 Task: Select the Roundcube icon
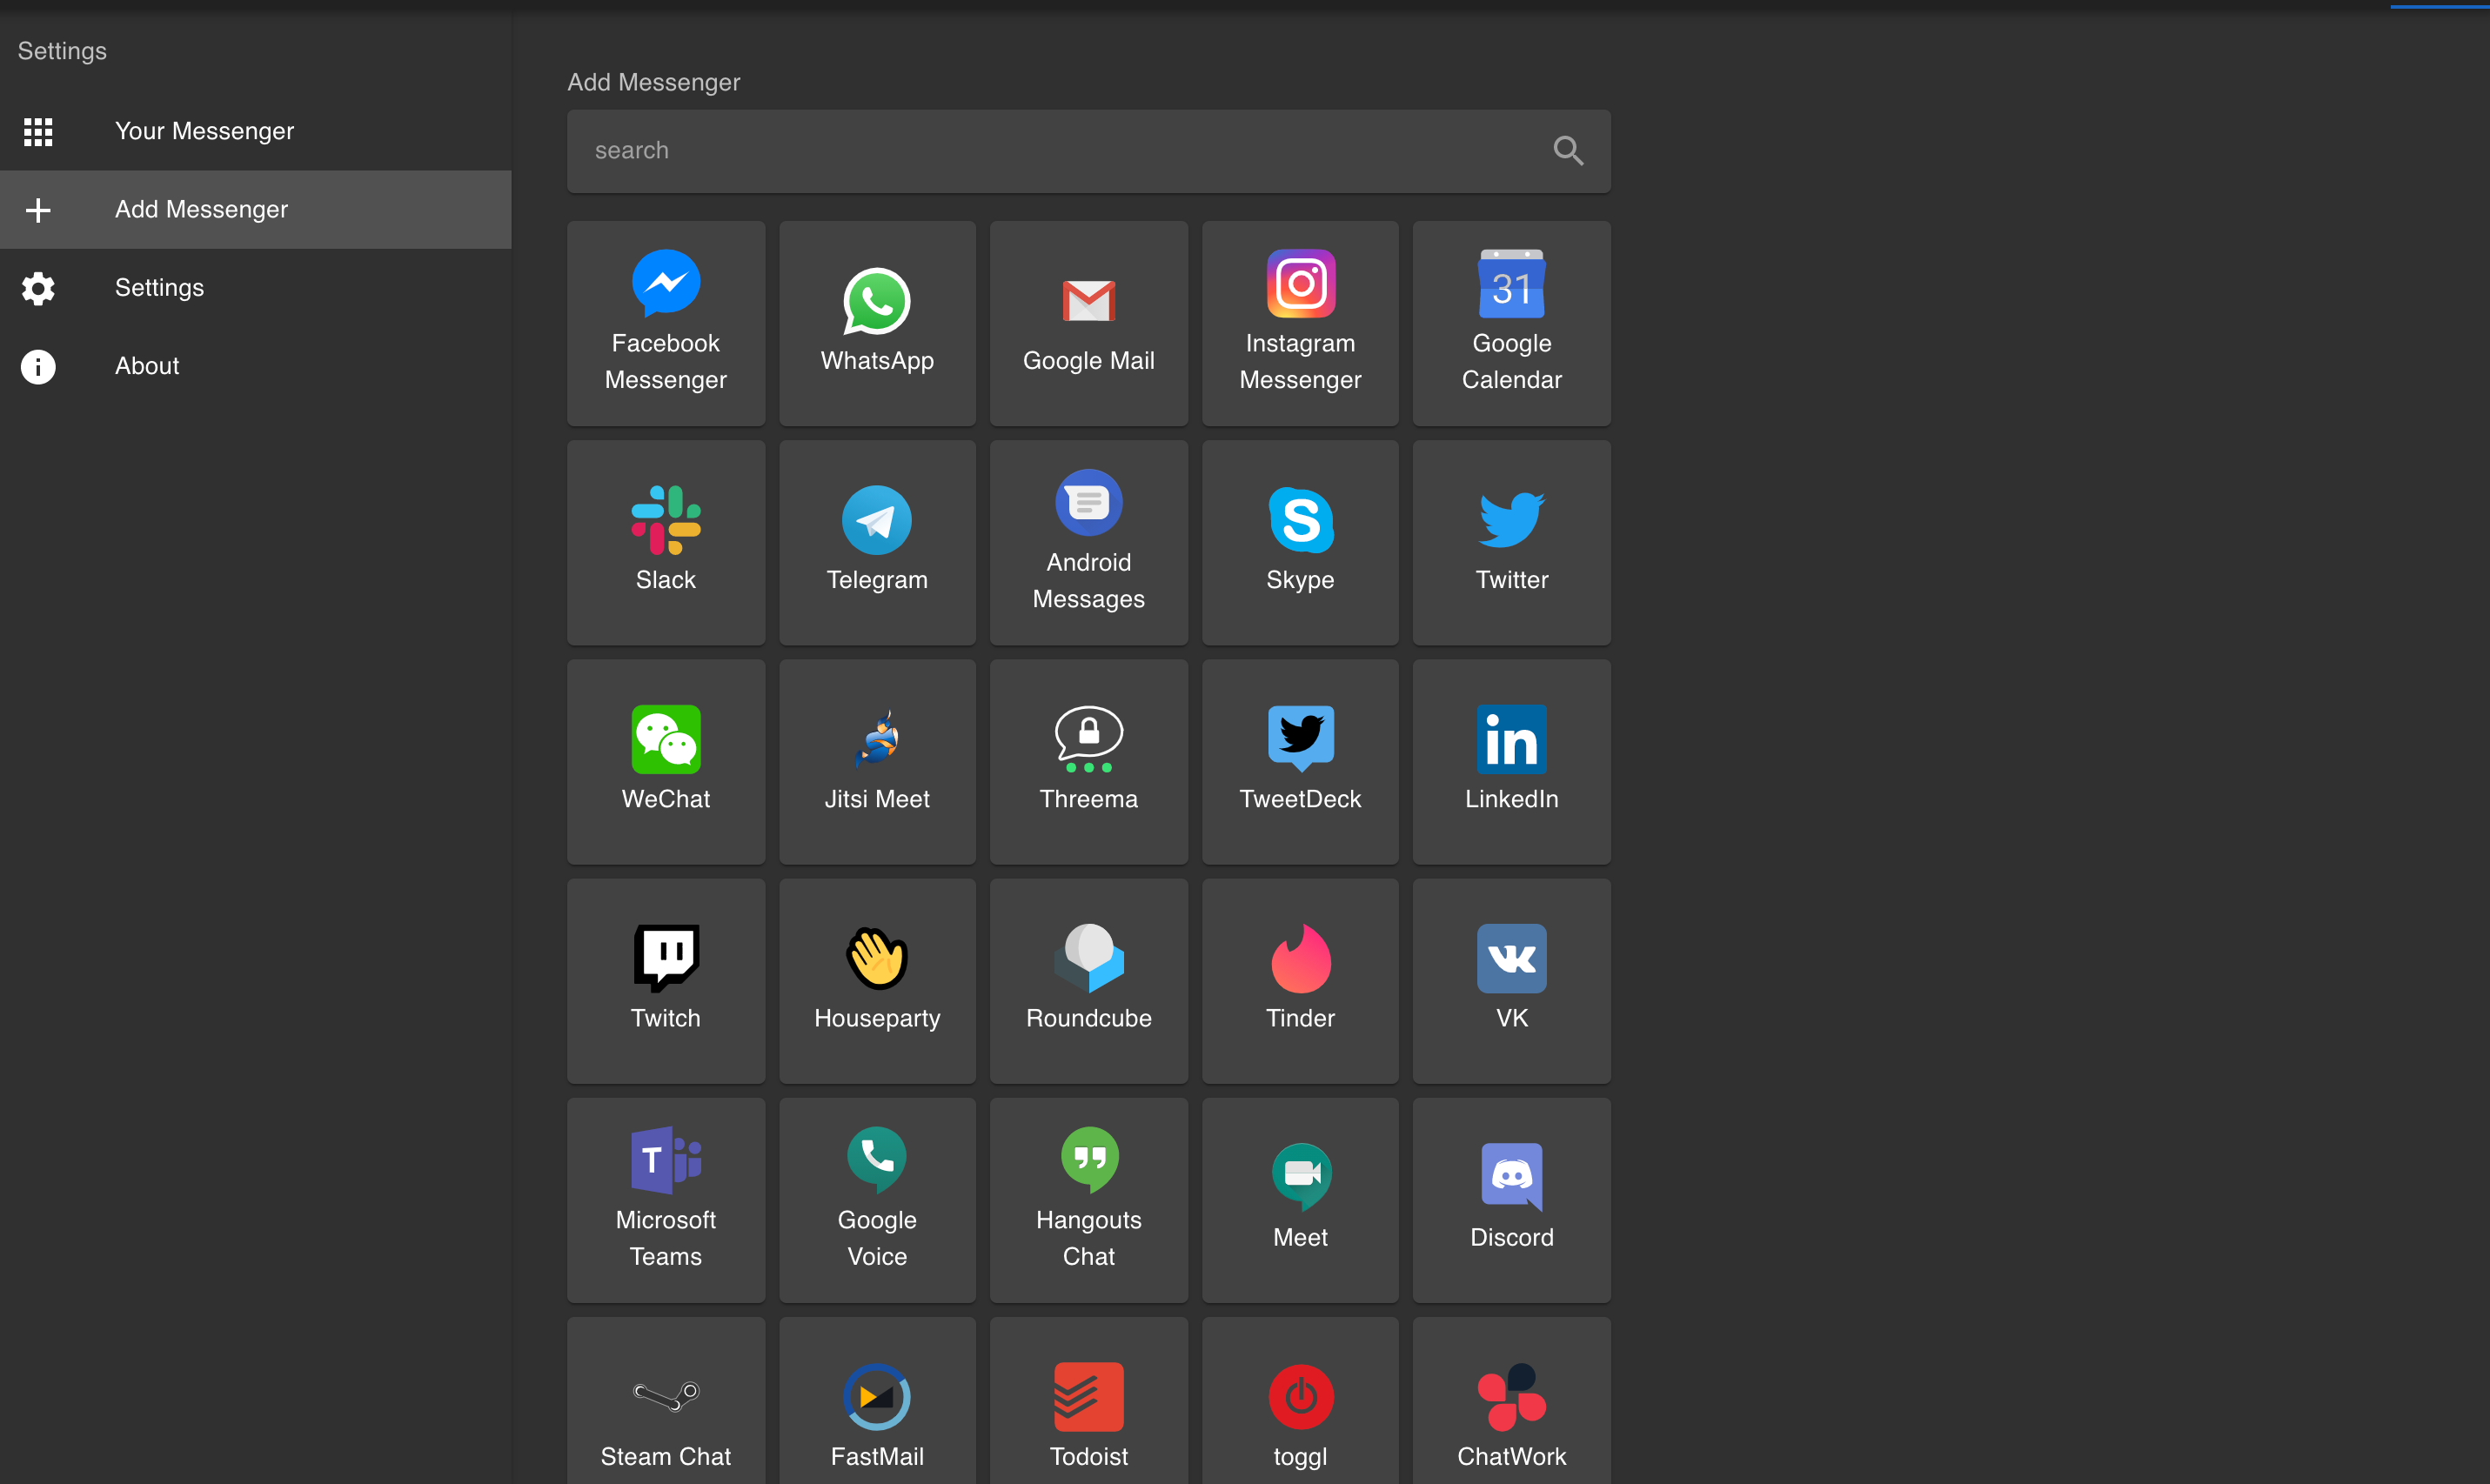tap(1089, 958)
